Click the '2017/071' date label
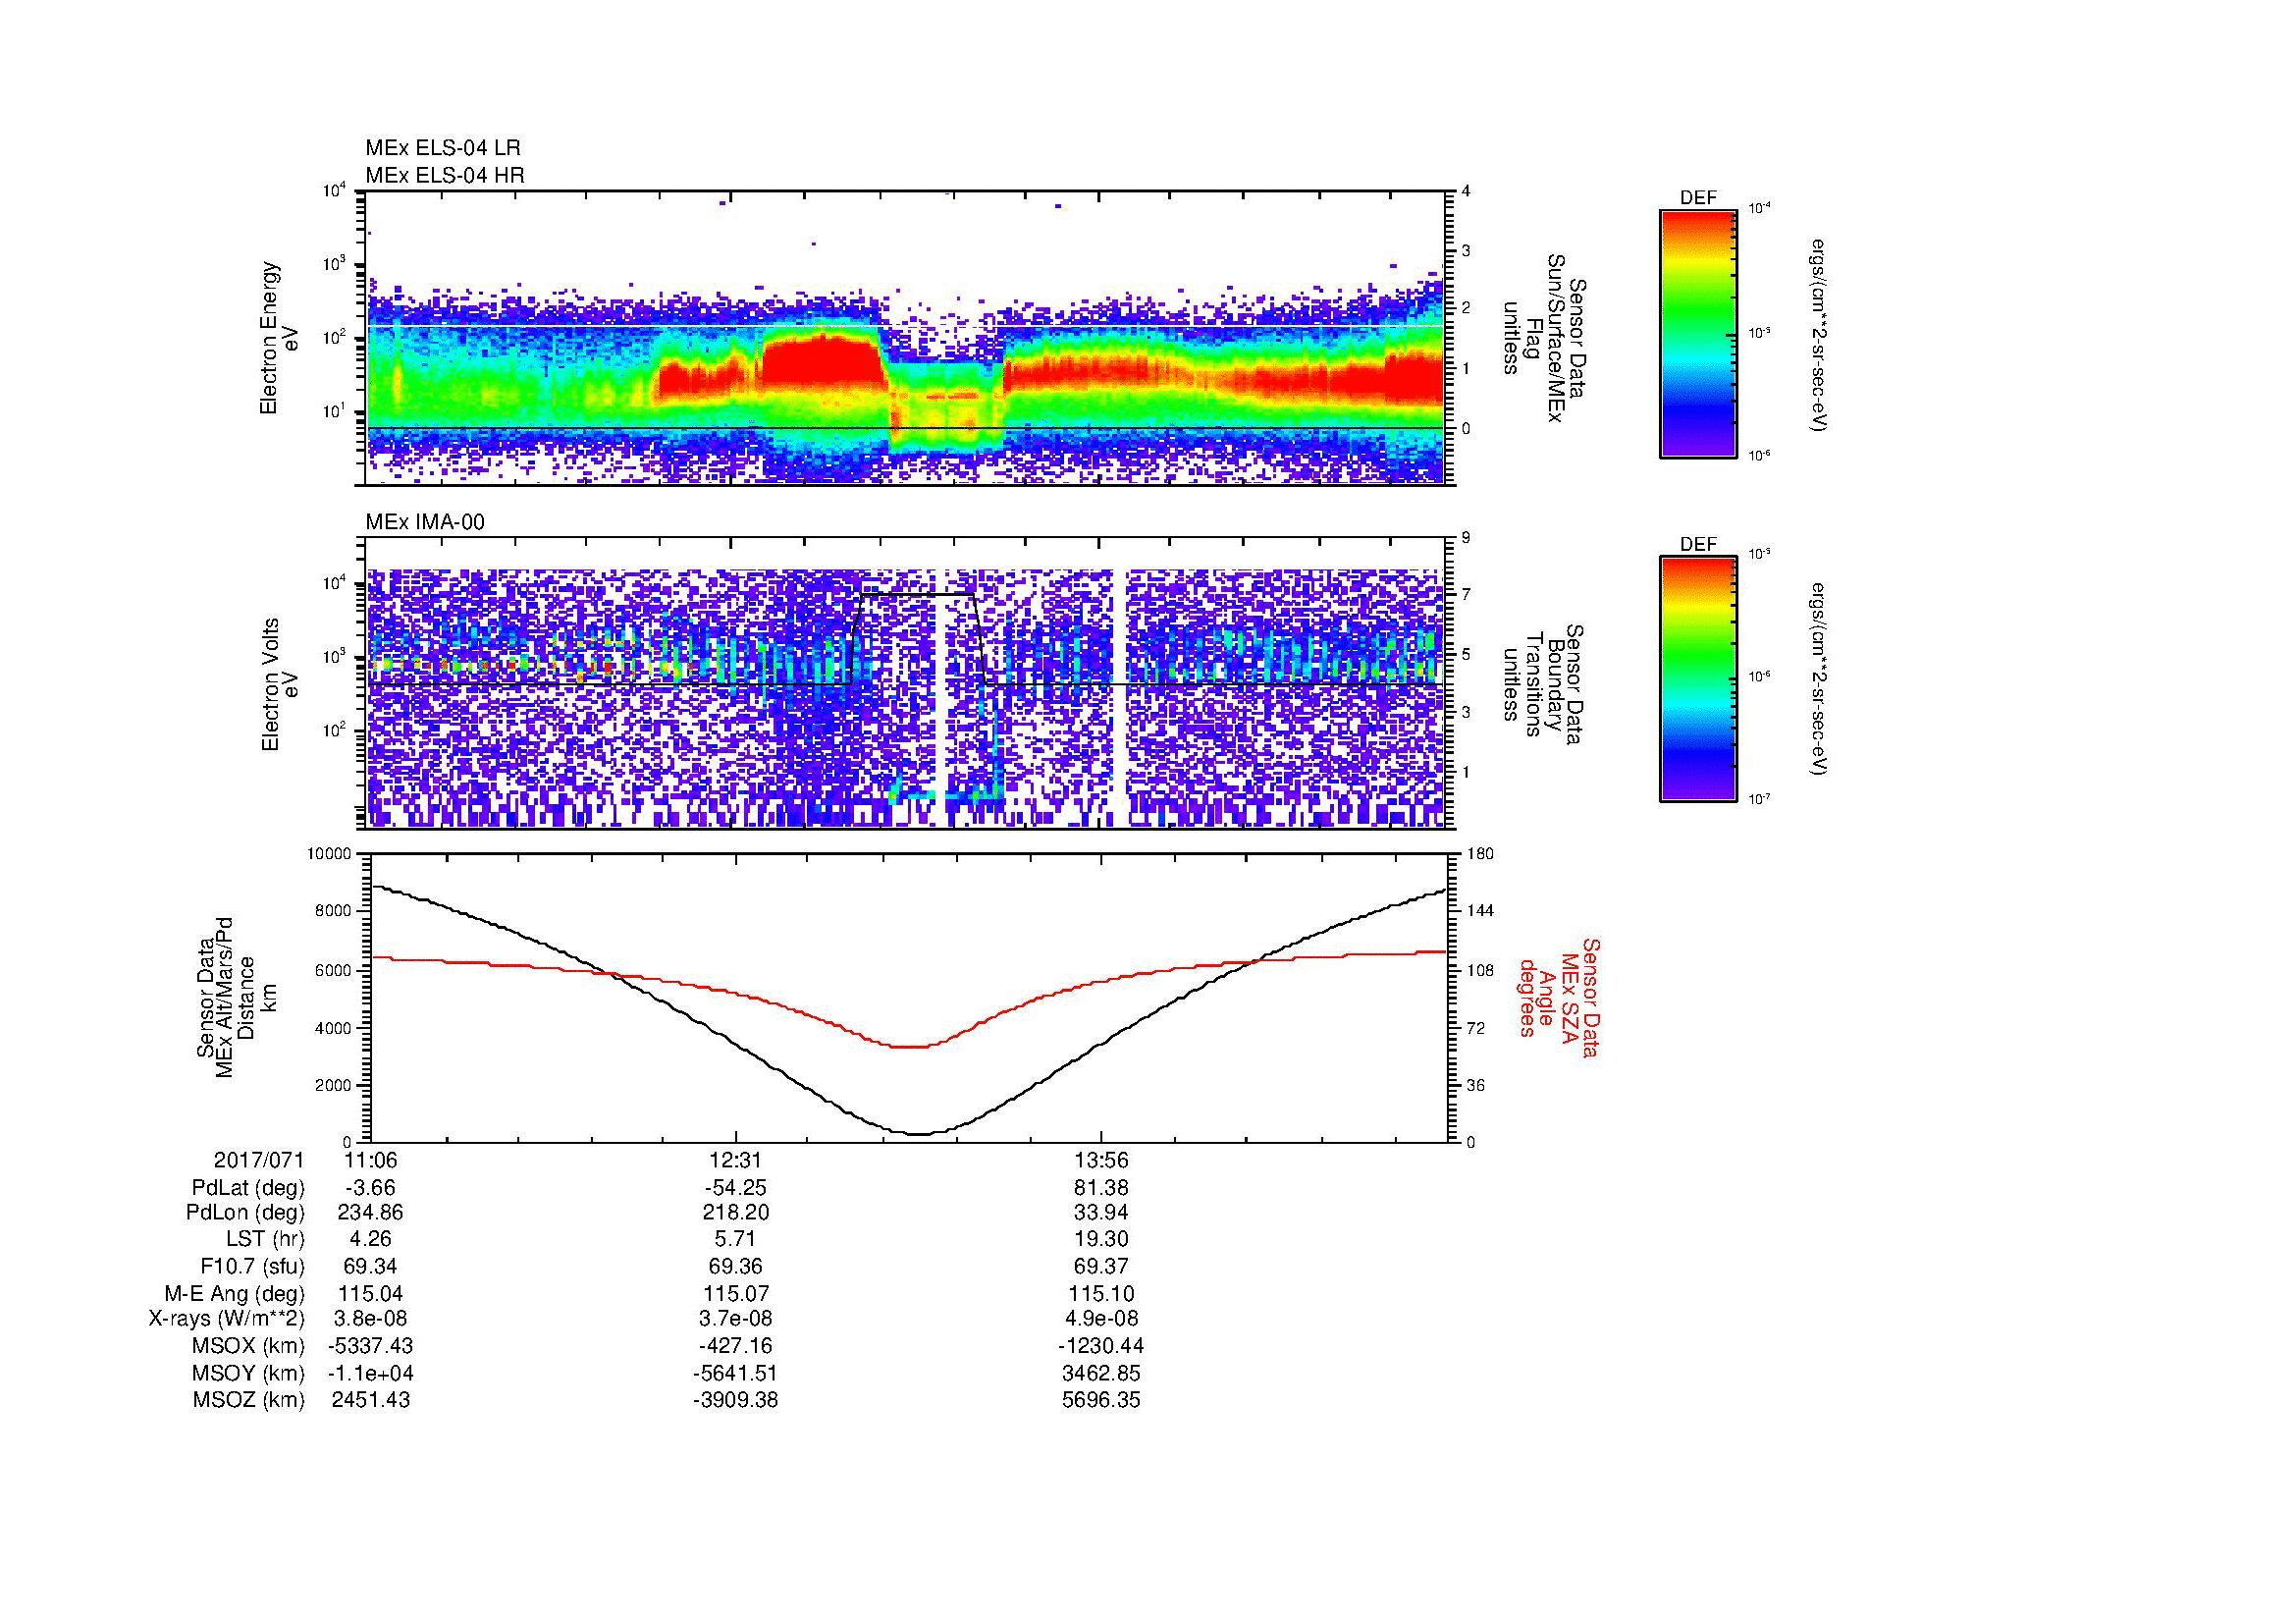This screenshot has width=2296, height=1623. [x=259, y=1161]
